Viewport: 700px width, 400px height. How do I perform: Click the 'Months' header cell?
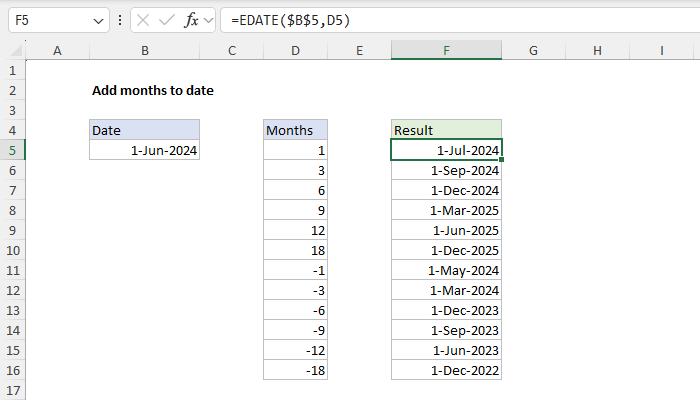click(296, 130)
